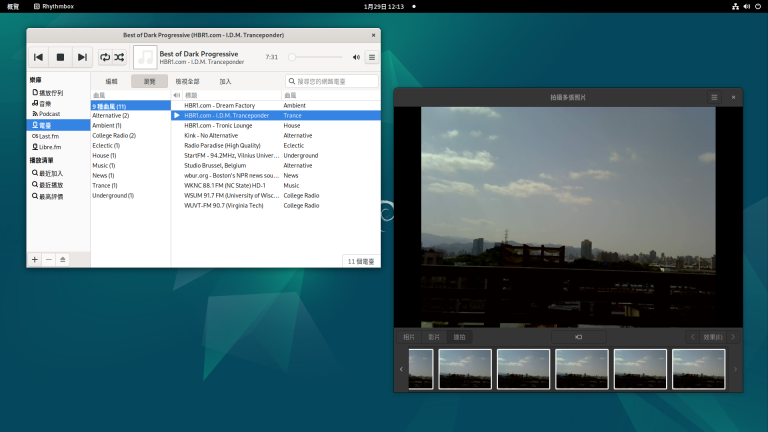Image resolution: width=768 pixels, height=432 pixels.
Task: Click the album art music note placeholder
Action: pos(145,57)
